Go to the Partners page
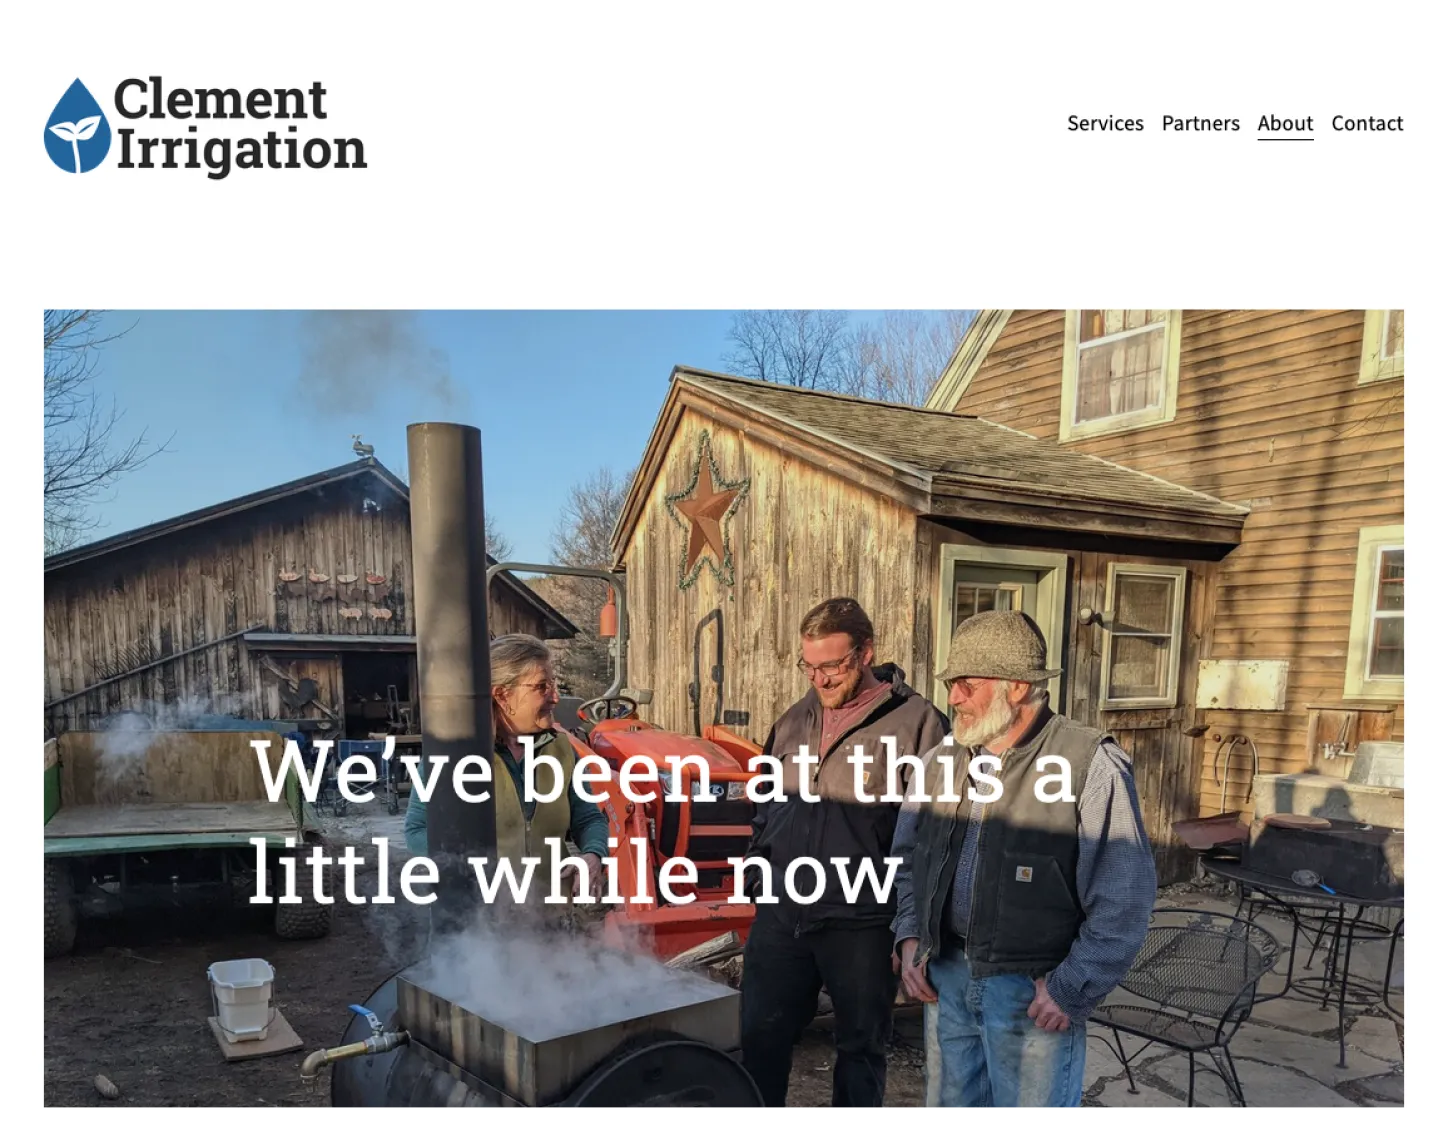Image resolution: width=1448 pixels, height=1140 pixels. (x=1200, y=123)
